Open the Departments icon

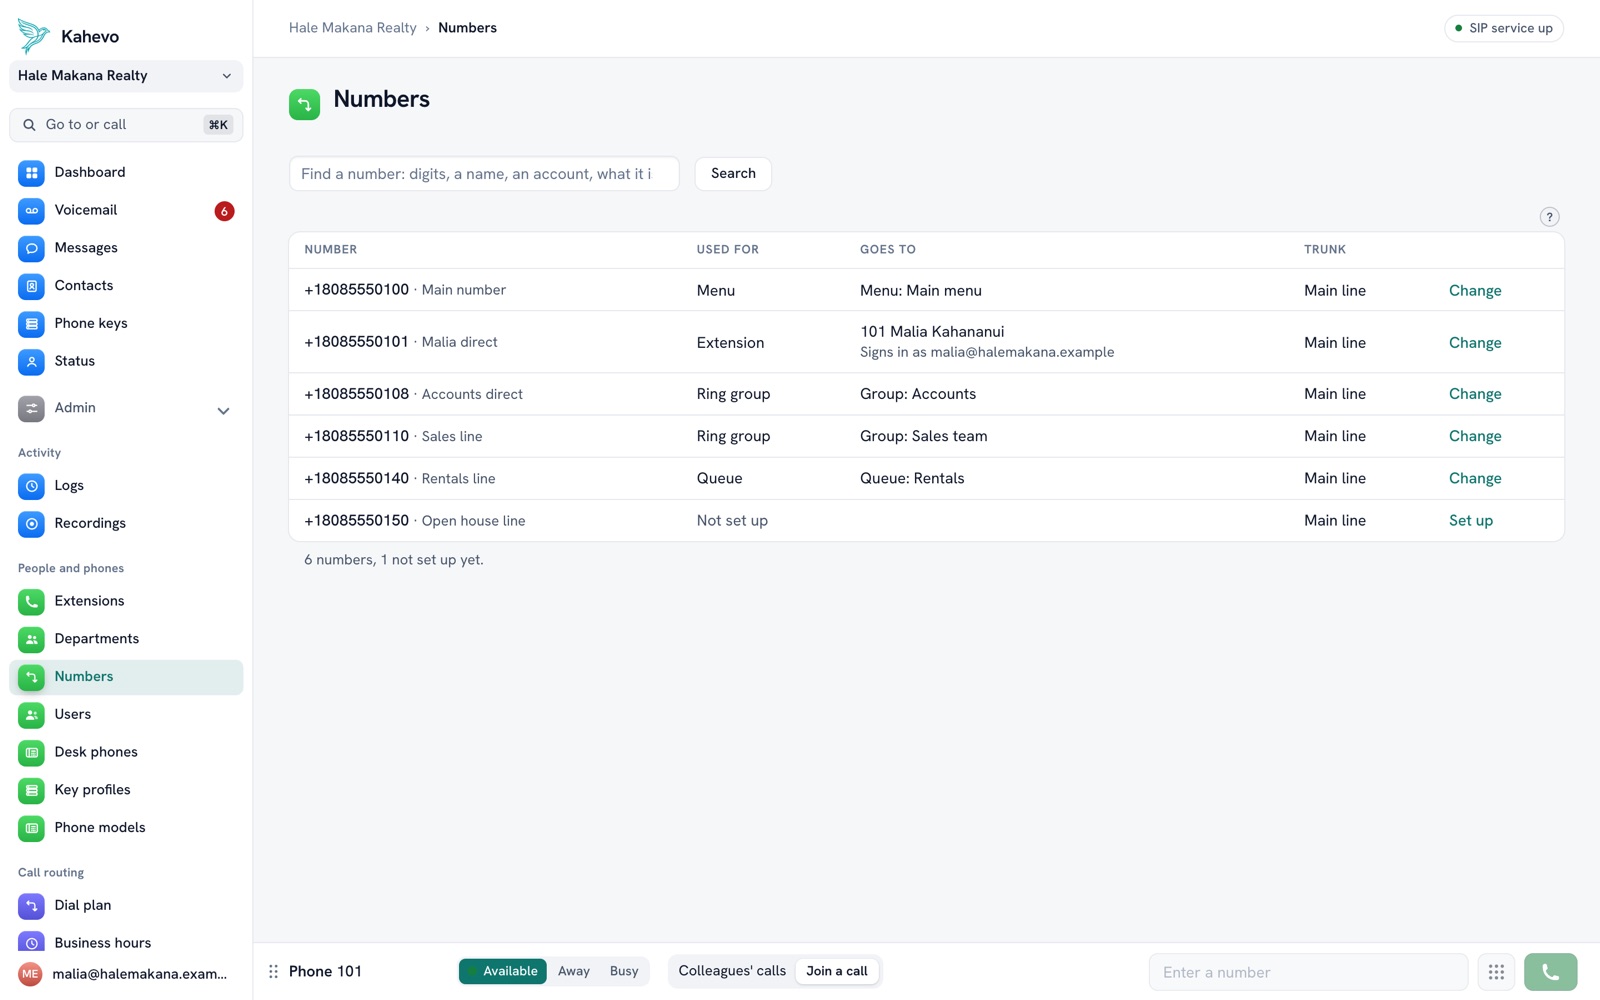pyautogui.click(x=31, y=639)
